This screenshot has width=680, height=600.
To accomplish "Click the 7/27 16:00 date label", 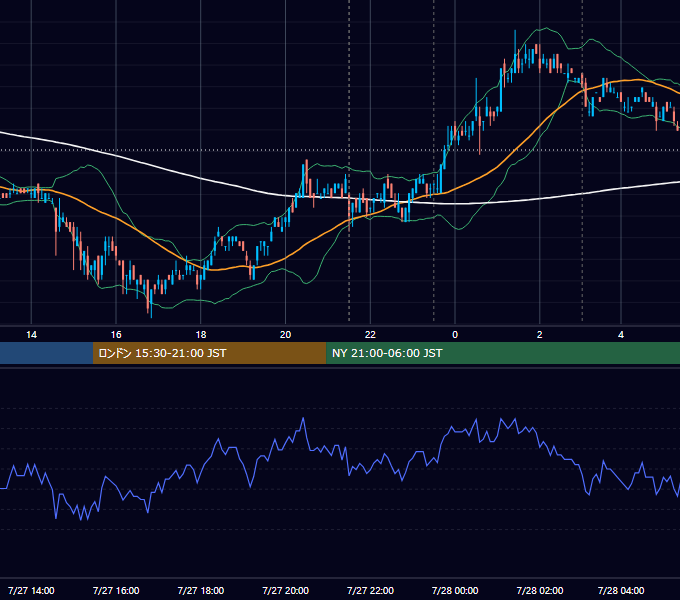I will click(x=116, y=590).
